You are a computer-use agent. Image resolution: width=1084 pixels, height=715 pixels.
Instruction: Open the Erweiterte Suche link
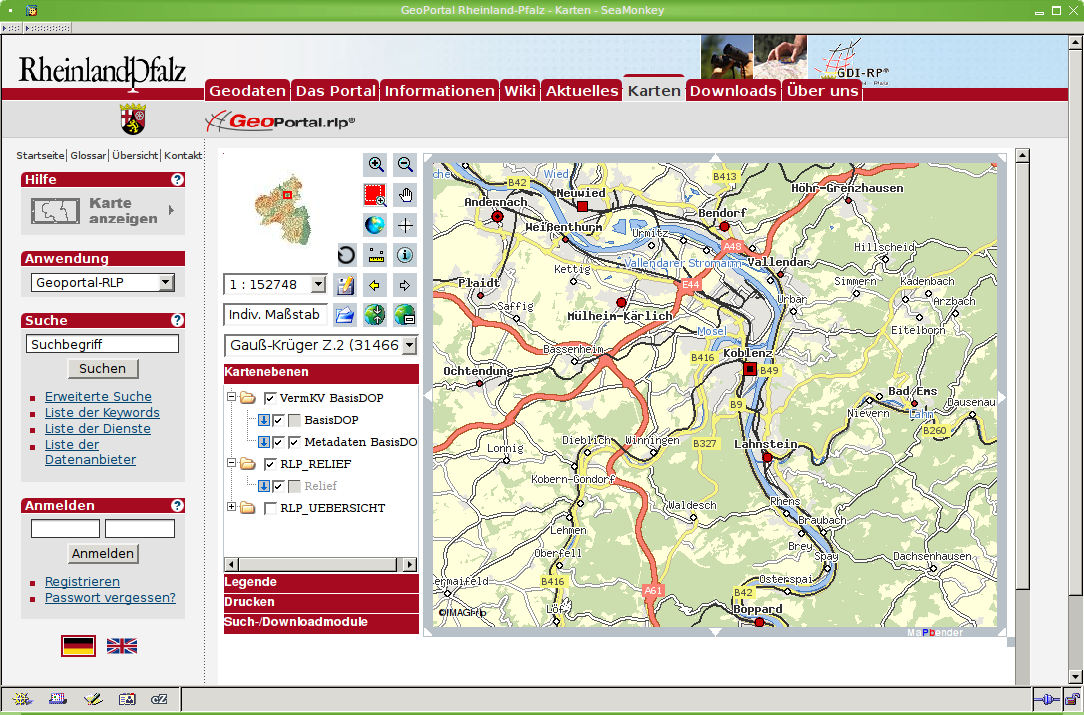(x=98, y=397)
